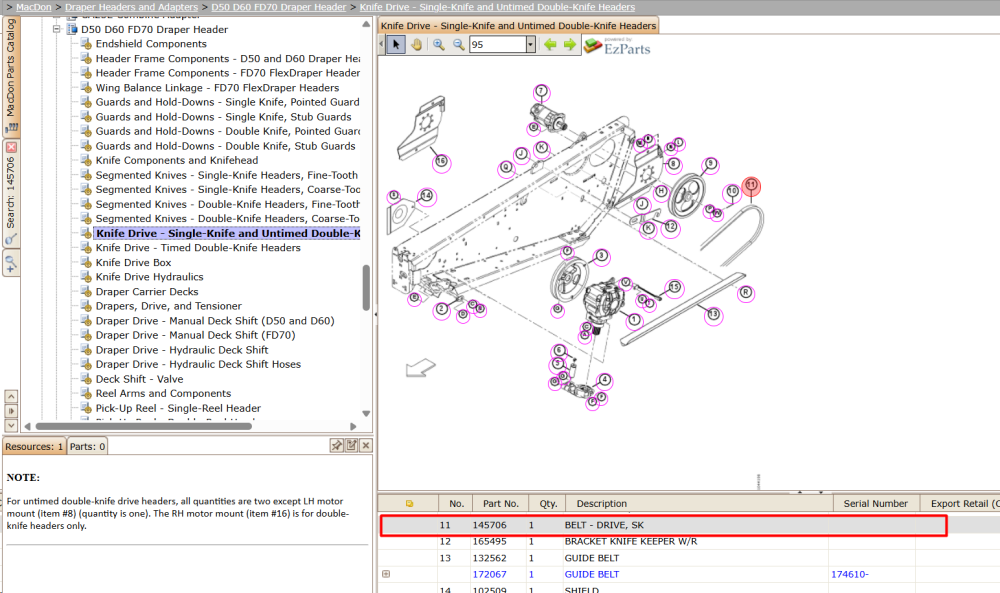
Task: Click the up chevron panel button at left
Action: (x=11, y=397)
